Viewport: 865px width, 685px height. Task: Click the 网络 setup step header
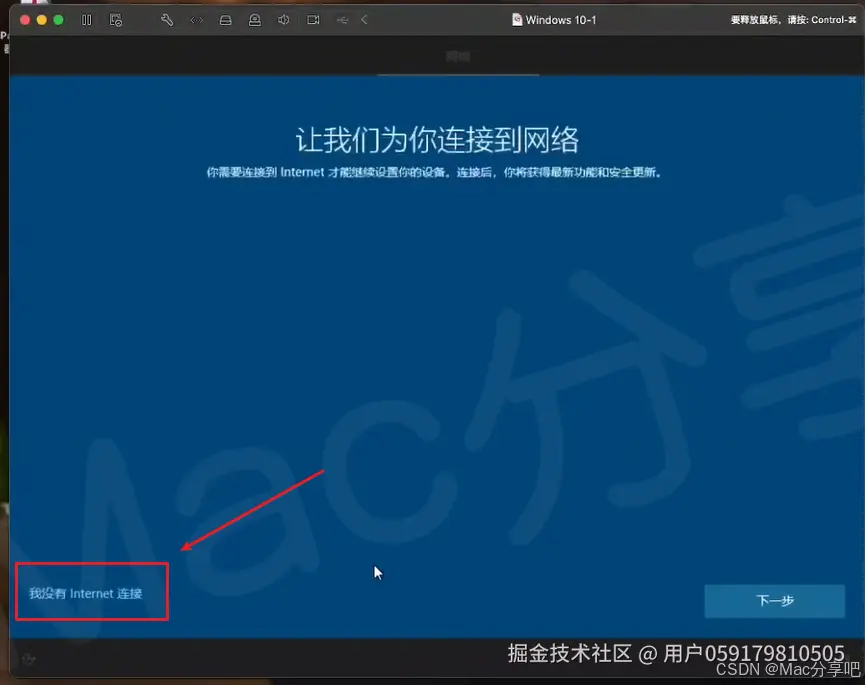point(458,56)
